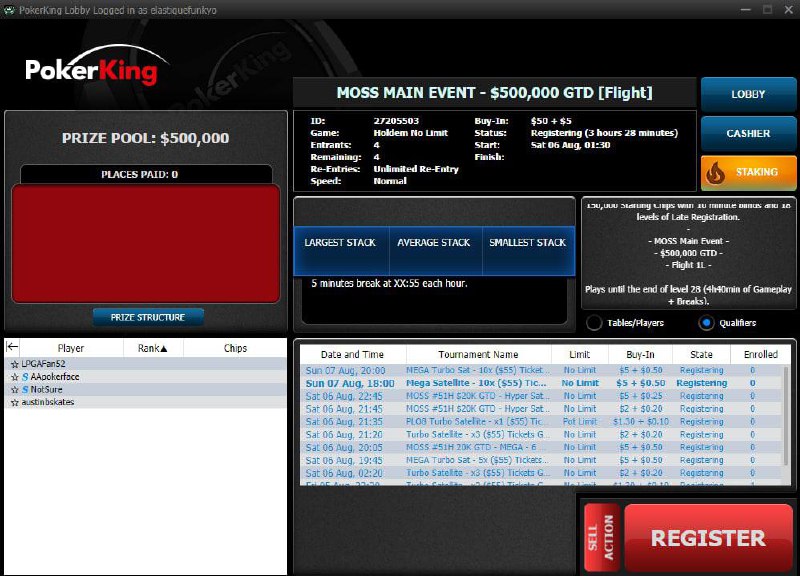Select the Sun 07 Aug, 20:00 satellite row

(x=542, y=370)
